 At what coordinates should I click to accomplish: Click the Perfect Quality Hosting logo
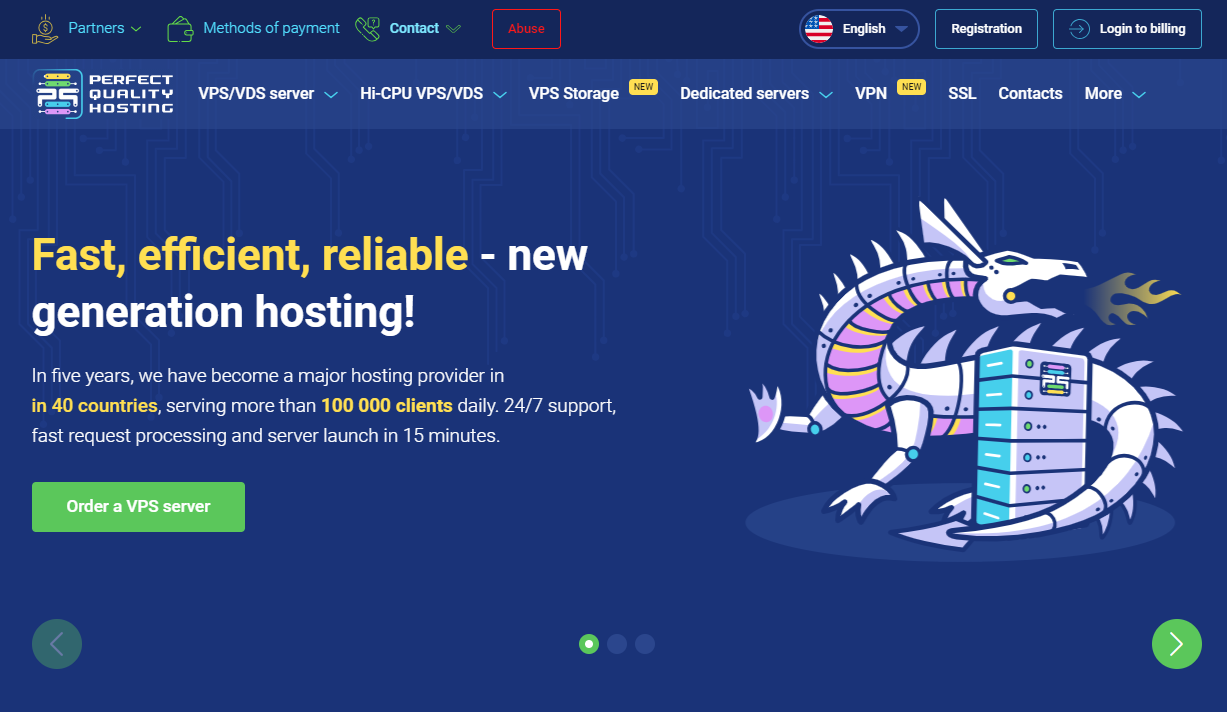(x=103, y=94)
